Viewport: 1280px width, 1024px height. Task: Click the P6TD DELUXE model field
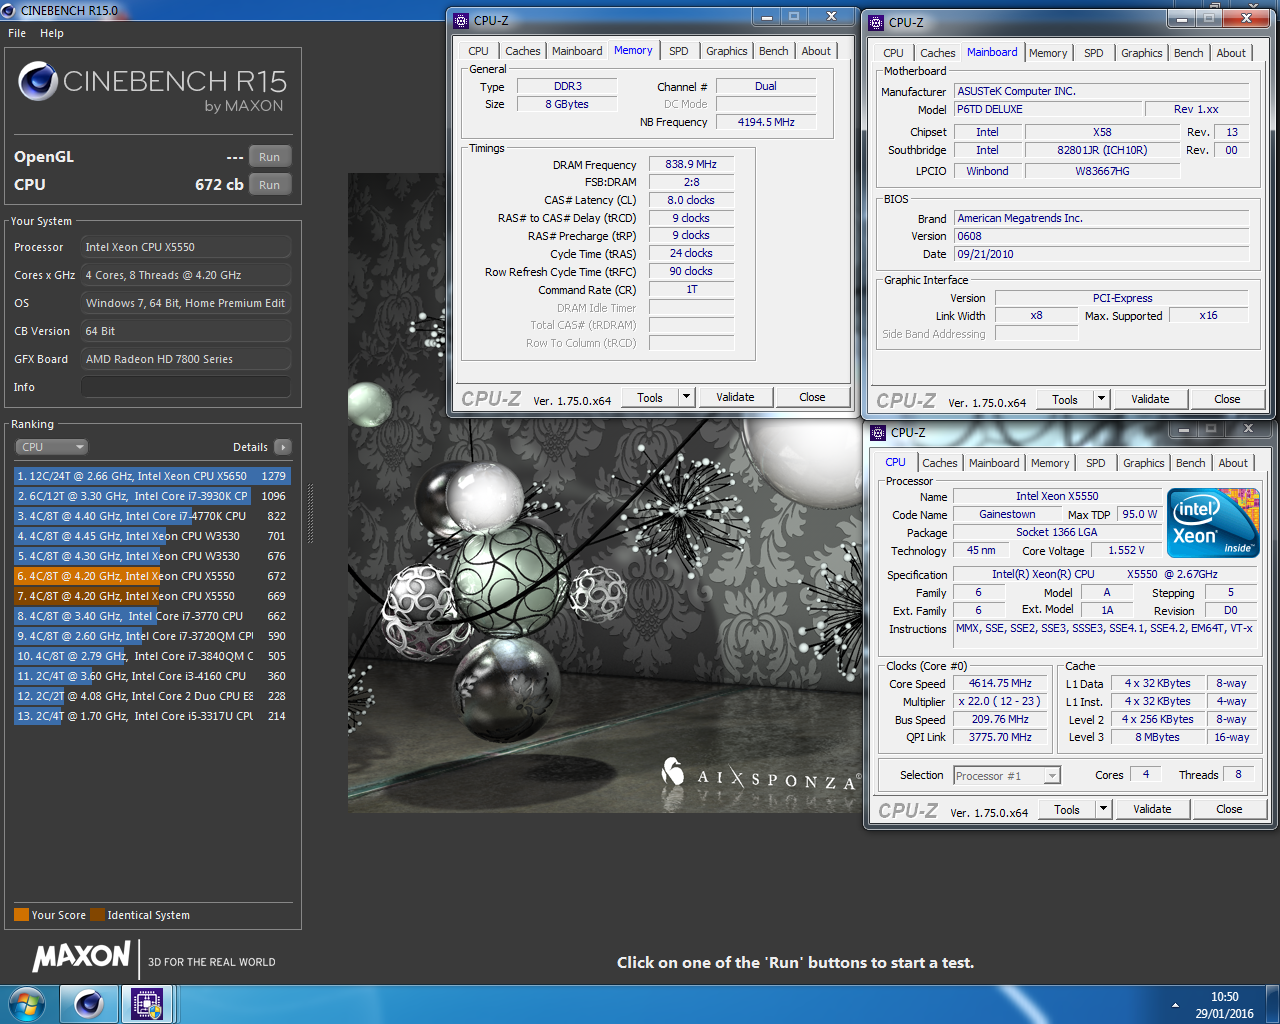pos(1047,109)
